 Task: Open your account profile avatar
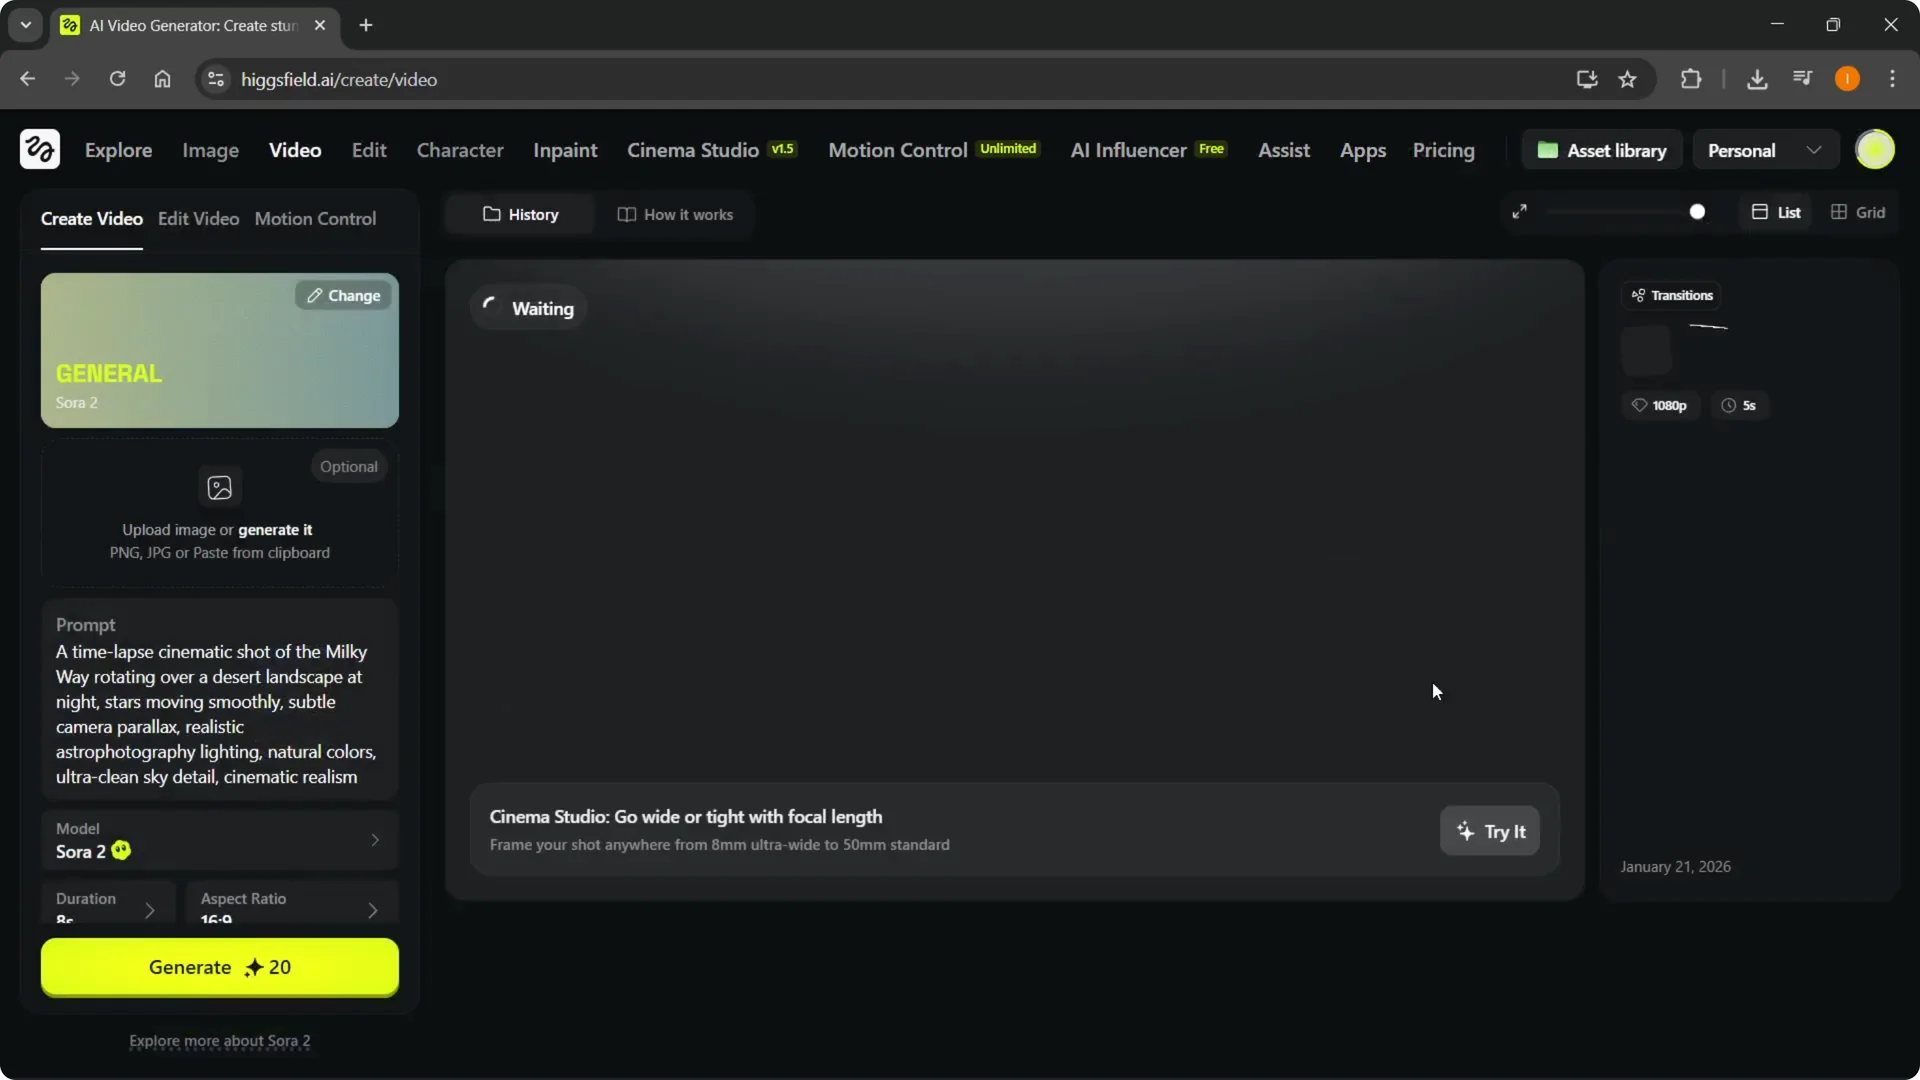[x=1876, y=149]
